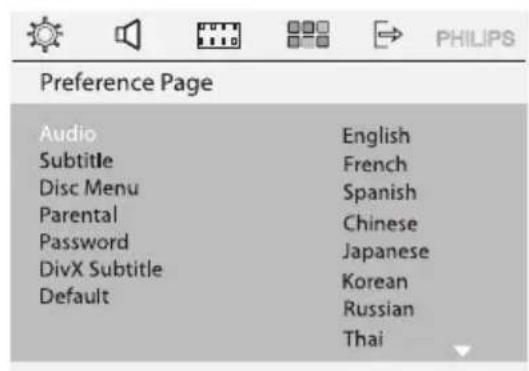Viewport: 529px width, 371px height.
Task: Choose Japanese from the language list
Action: pyautogui.click(x=386, y=252)
